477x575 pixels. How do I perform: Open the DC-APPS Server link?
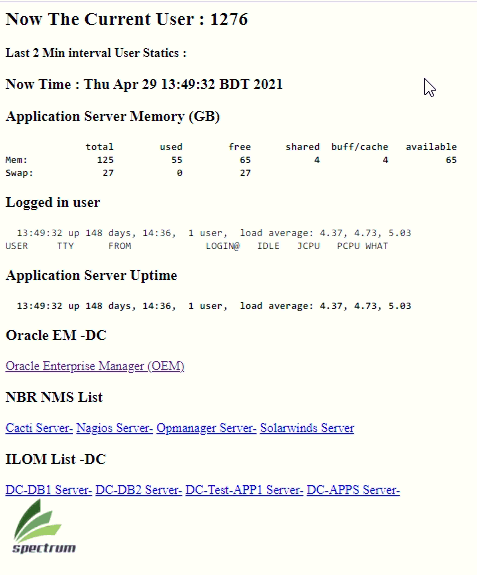click(x=353, y=490)
